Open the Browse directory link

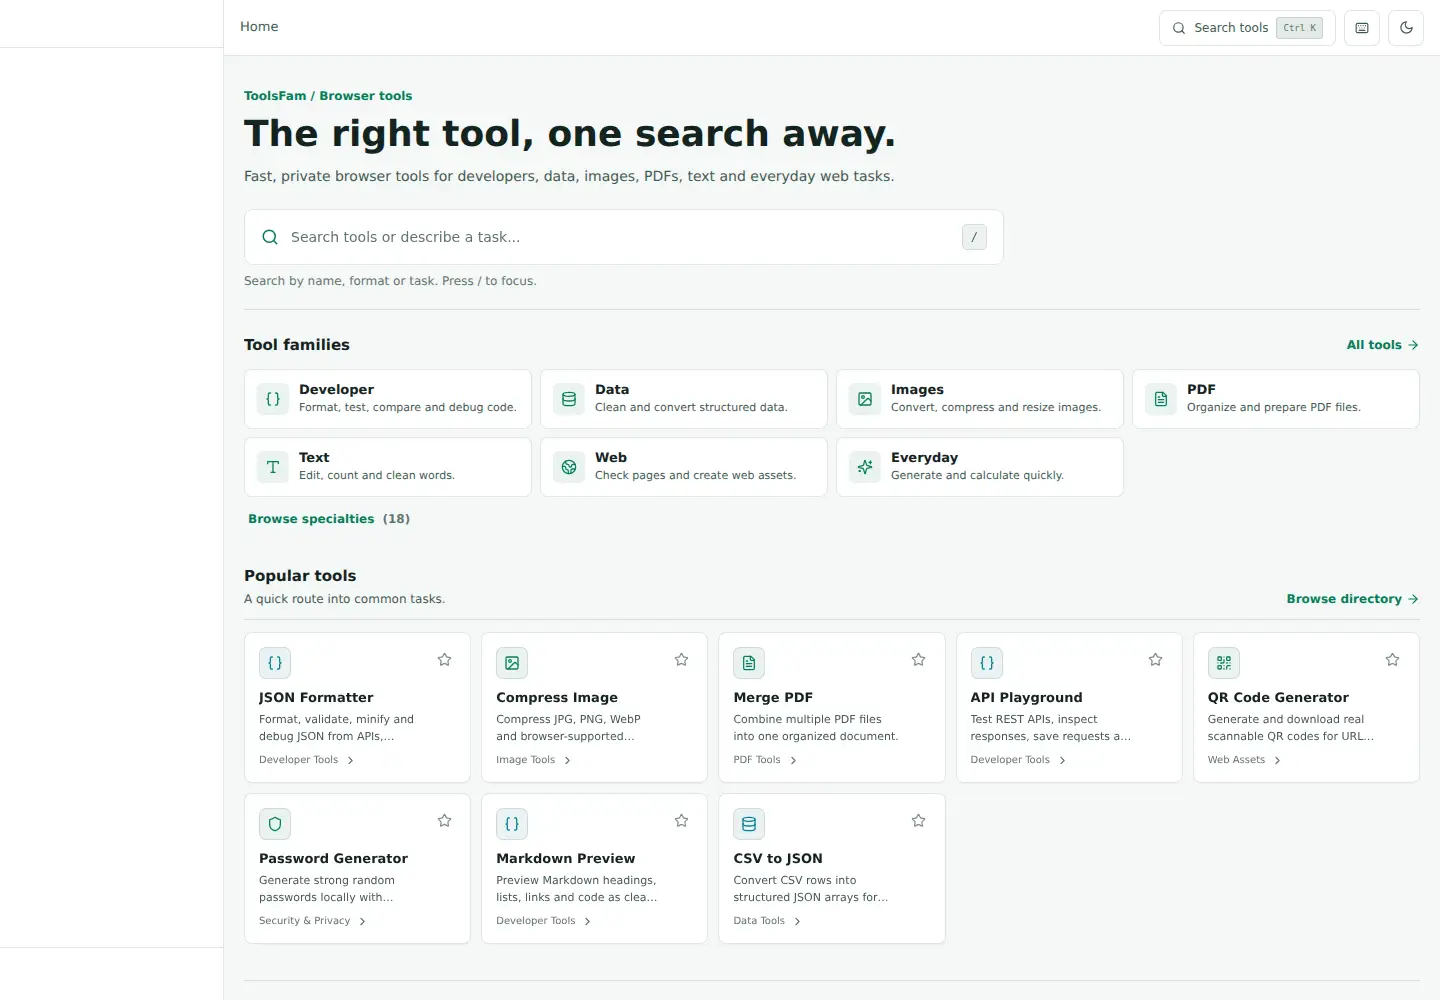point(1352,599)
